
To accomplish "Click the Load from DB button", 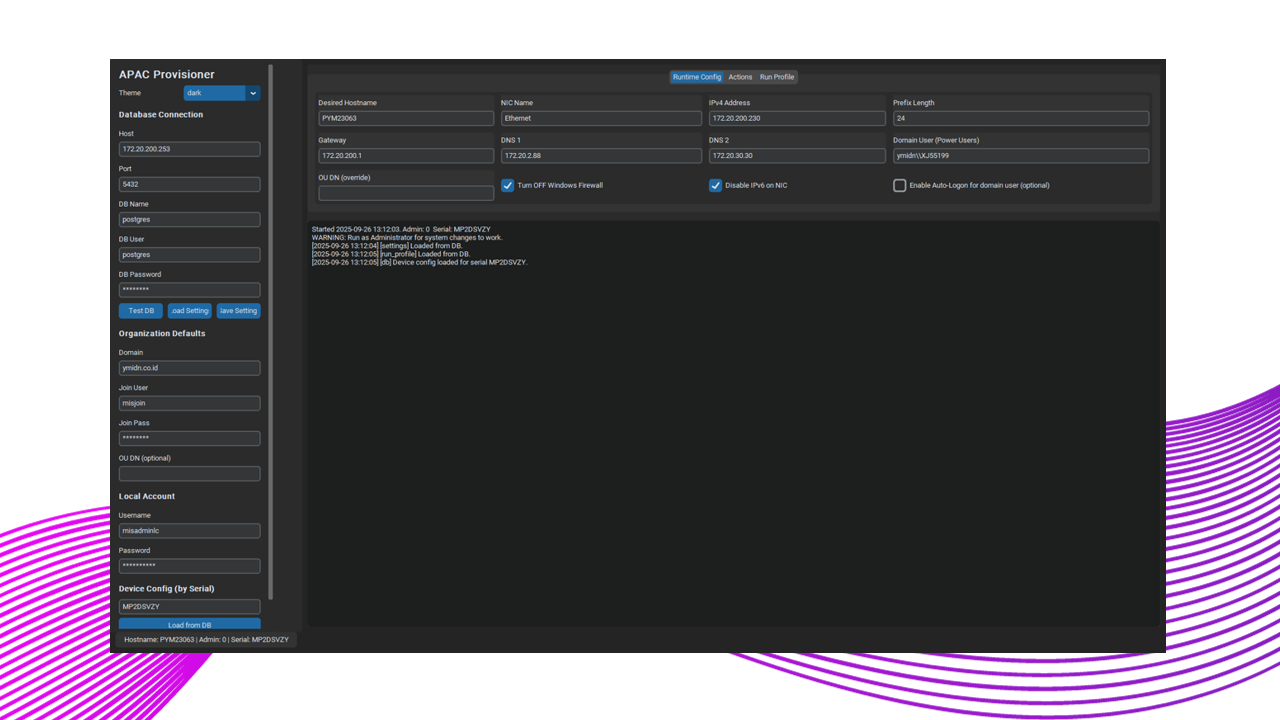I will coord(189,625).
